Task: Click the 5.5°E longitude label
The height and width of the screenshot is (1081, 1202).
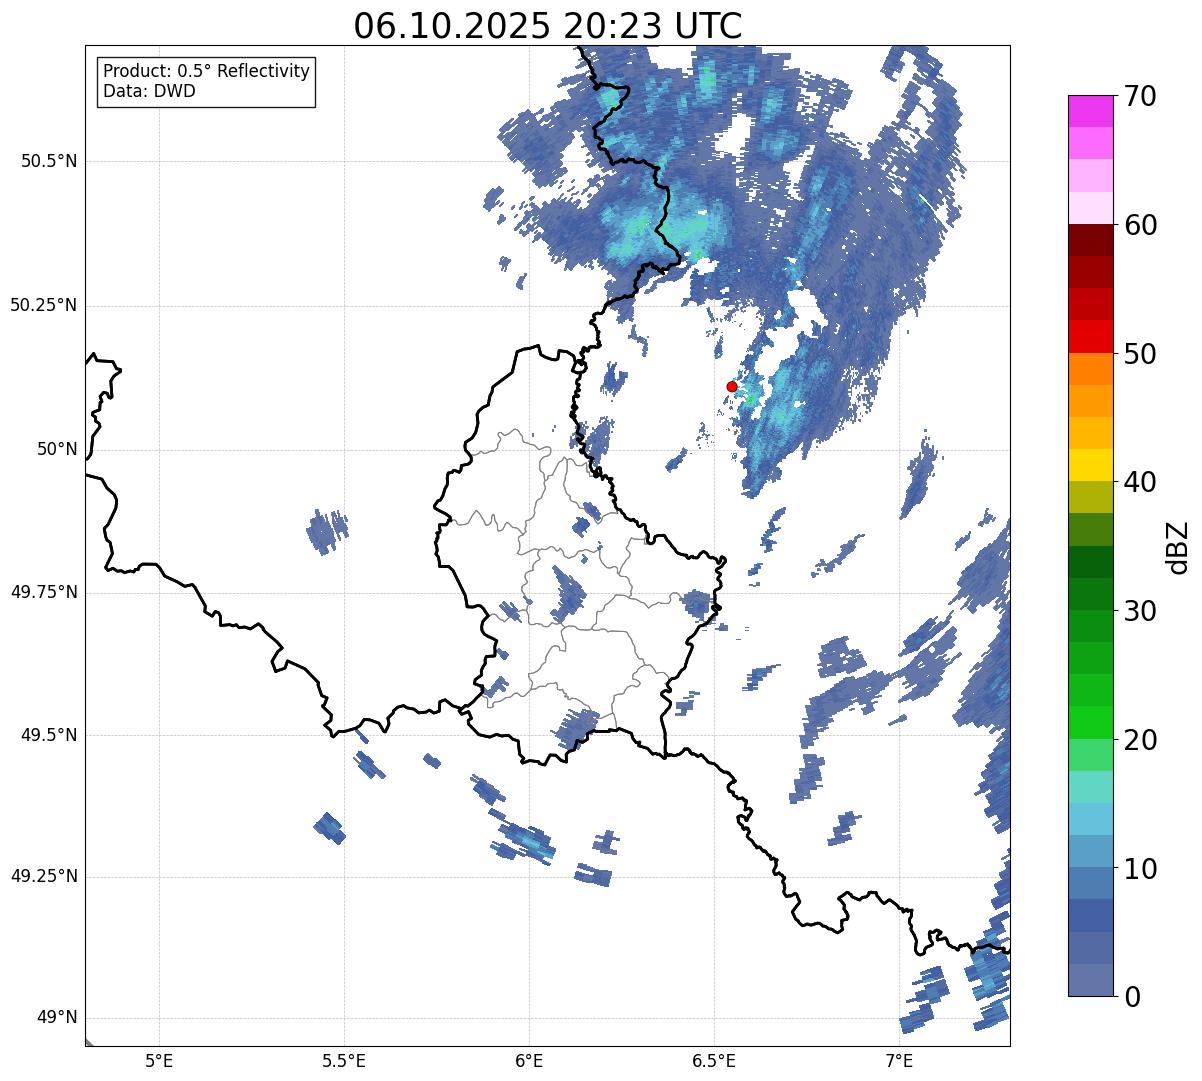Action: coord(344,1060)
